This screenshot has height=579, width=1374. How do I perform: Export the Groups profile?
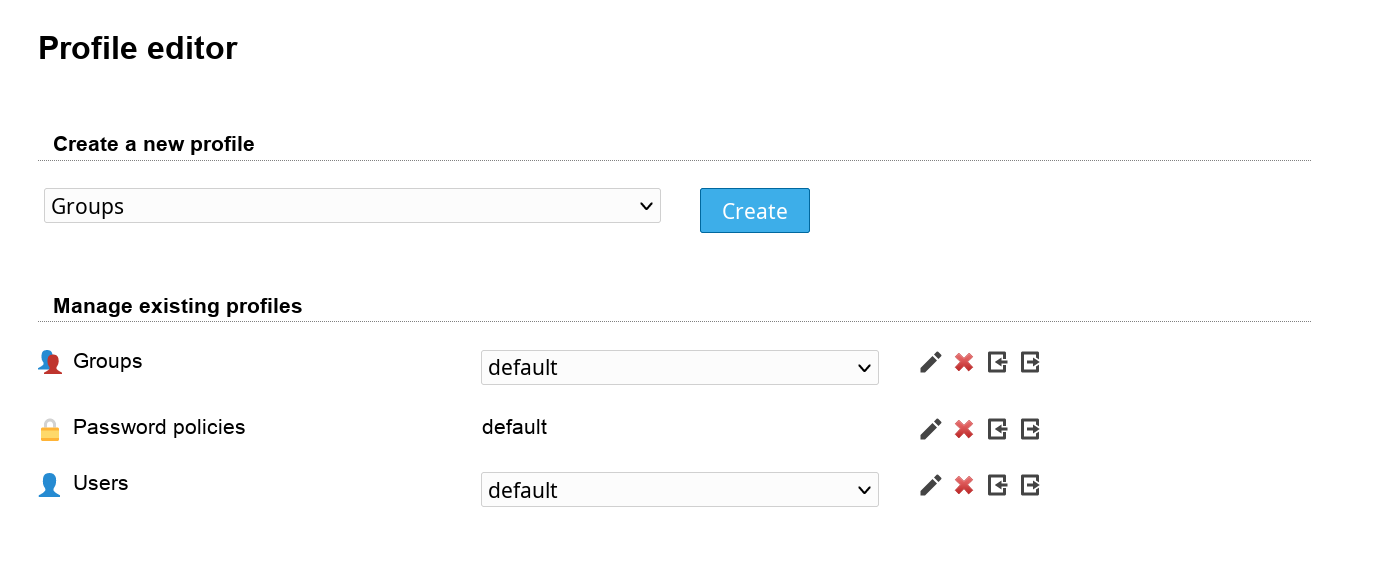1030,362
